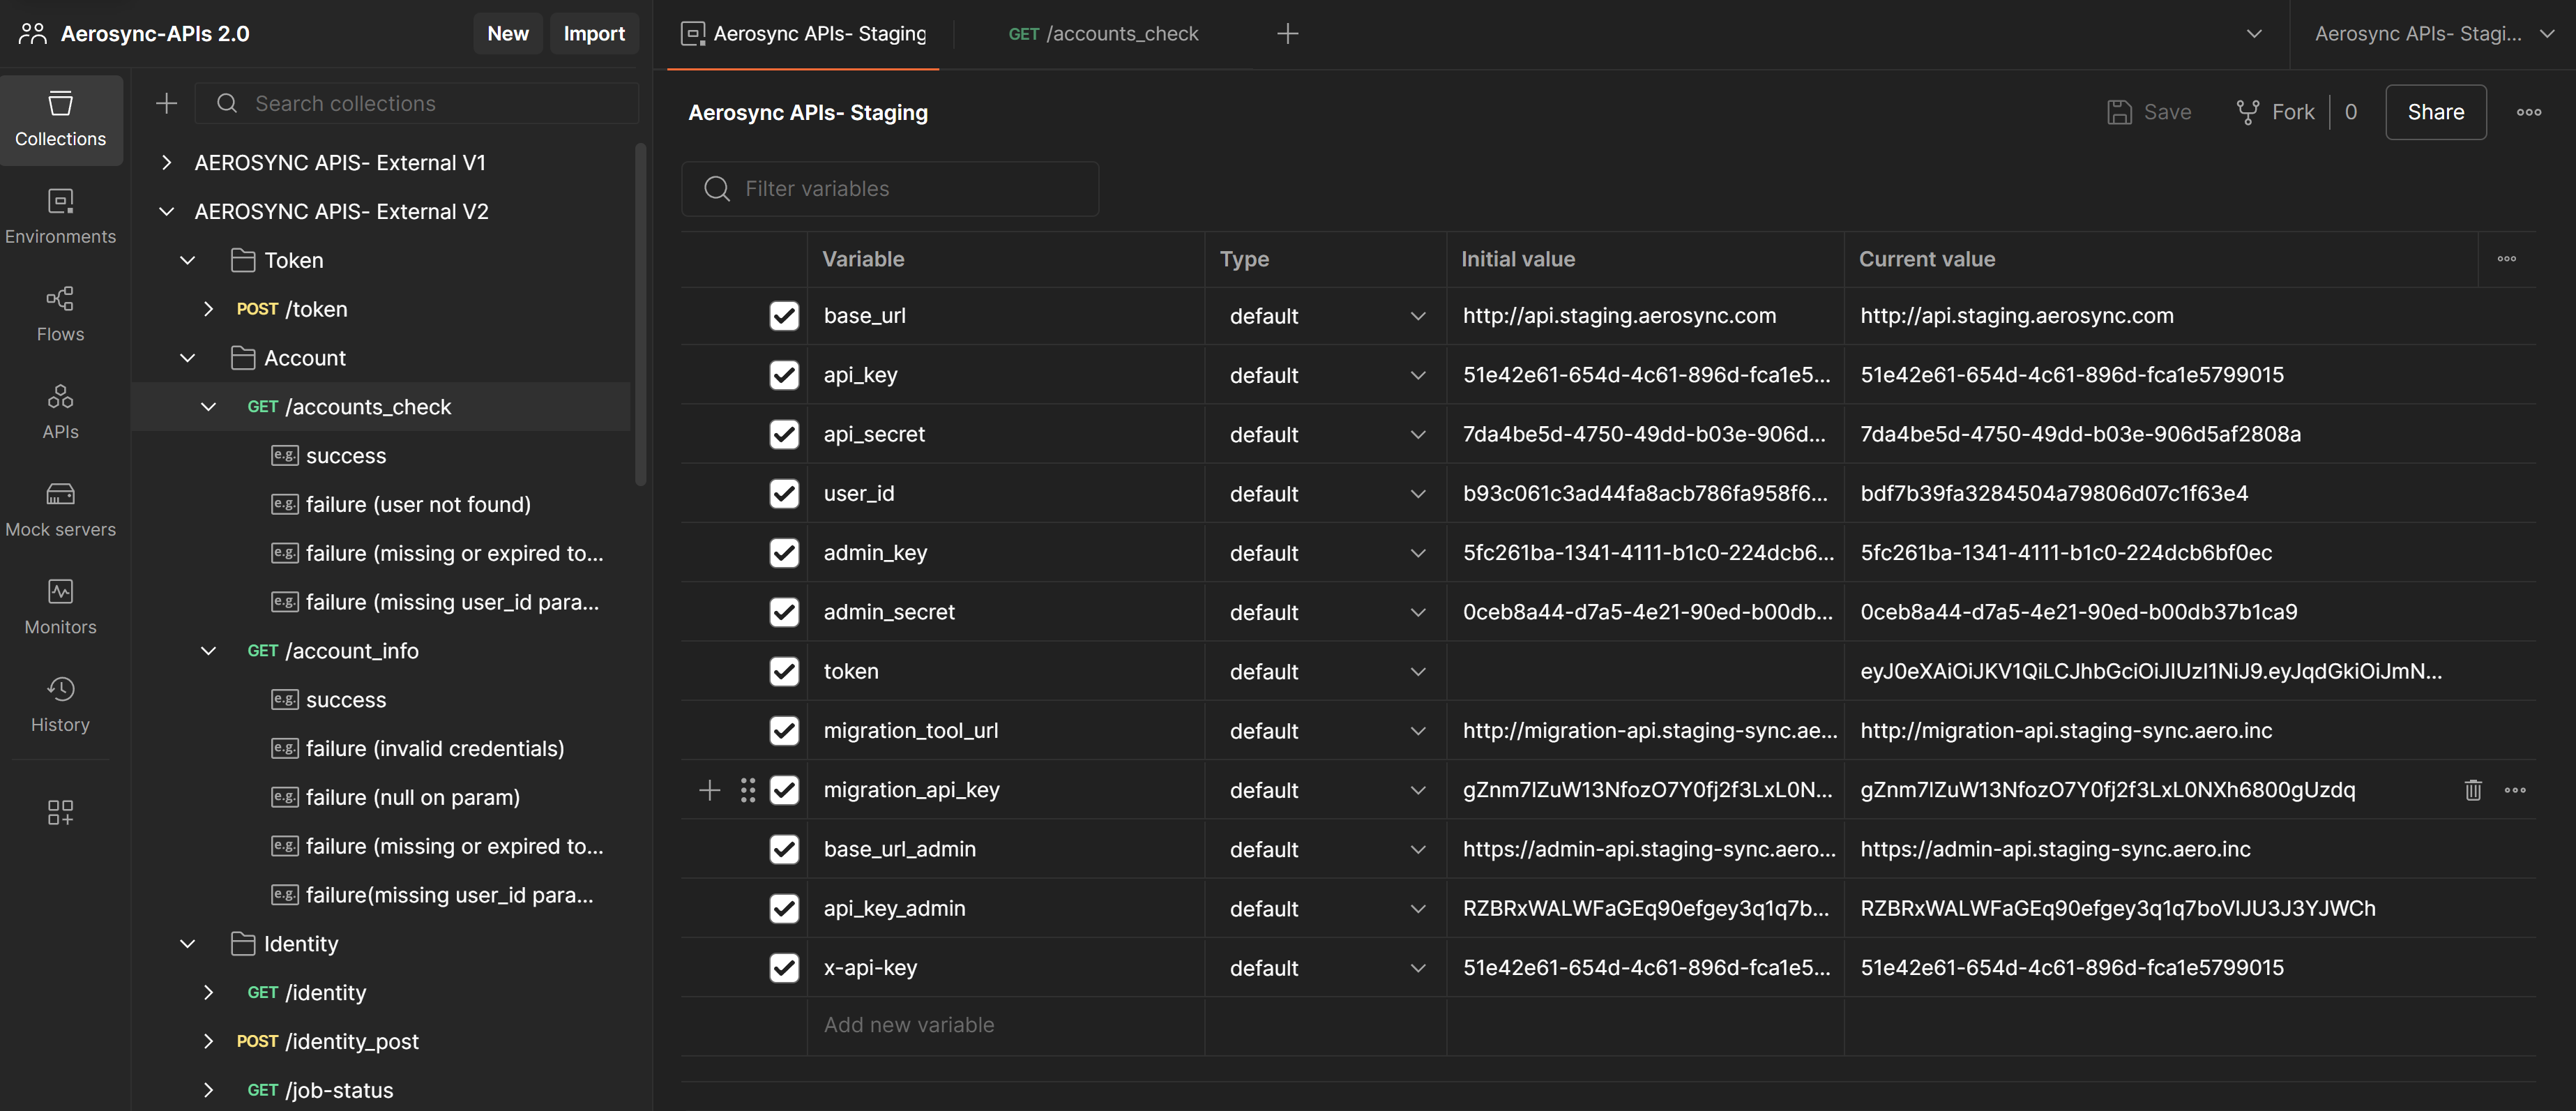Click the Save button
Image resolution: width=2576 pixels, height=1111 pixels.
[x=2149, y=112]
